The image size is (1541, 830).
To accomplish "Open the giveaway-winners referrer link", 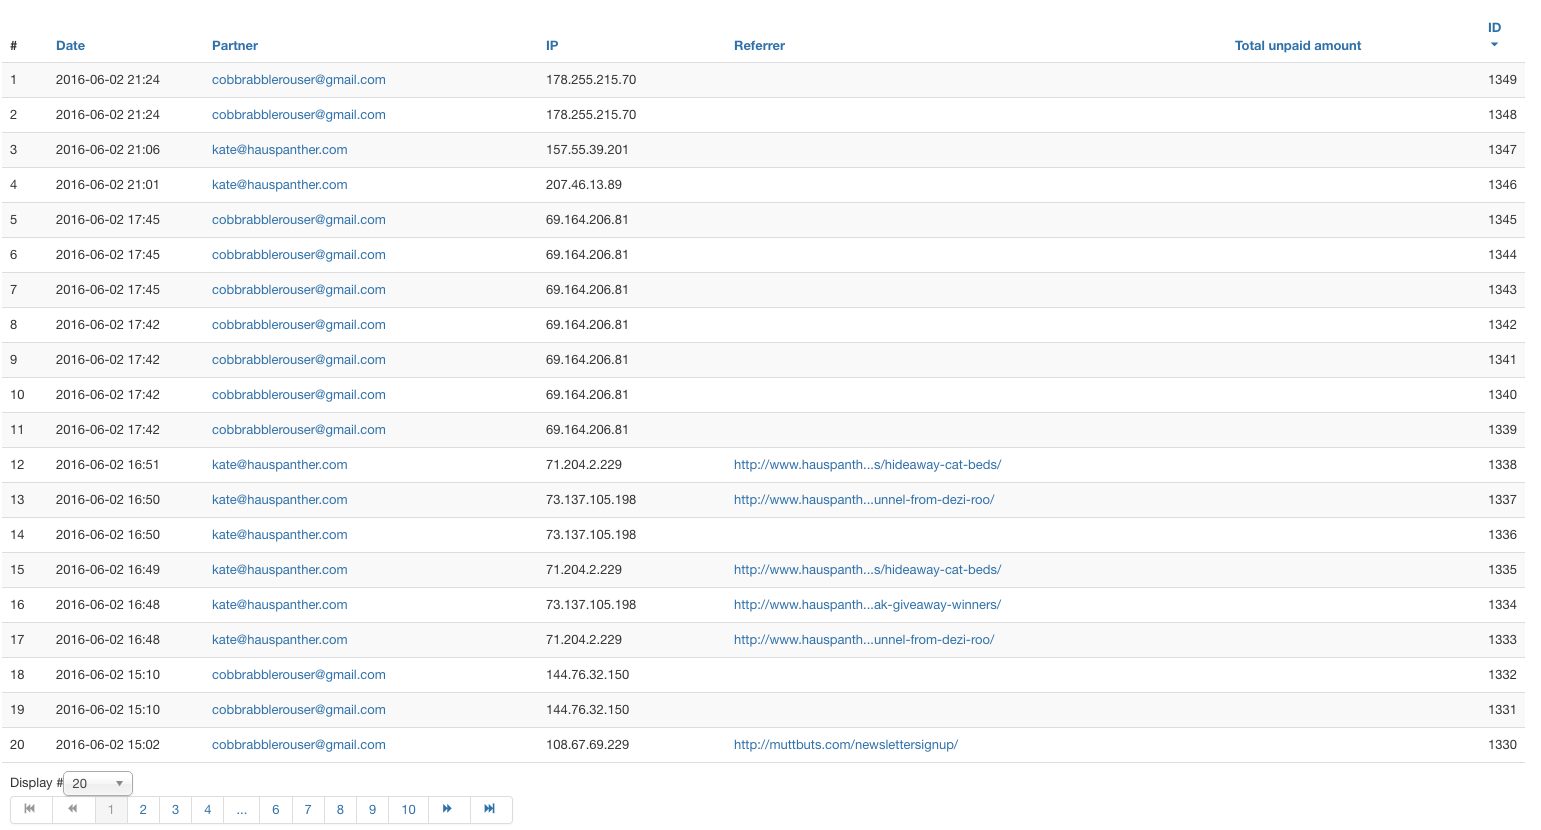I will tap(867, 605).
